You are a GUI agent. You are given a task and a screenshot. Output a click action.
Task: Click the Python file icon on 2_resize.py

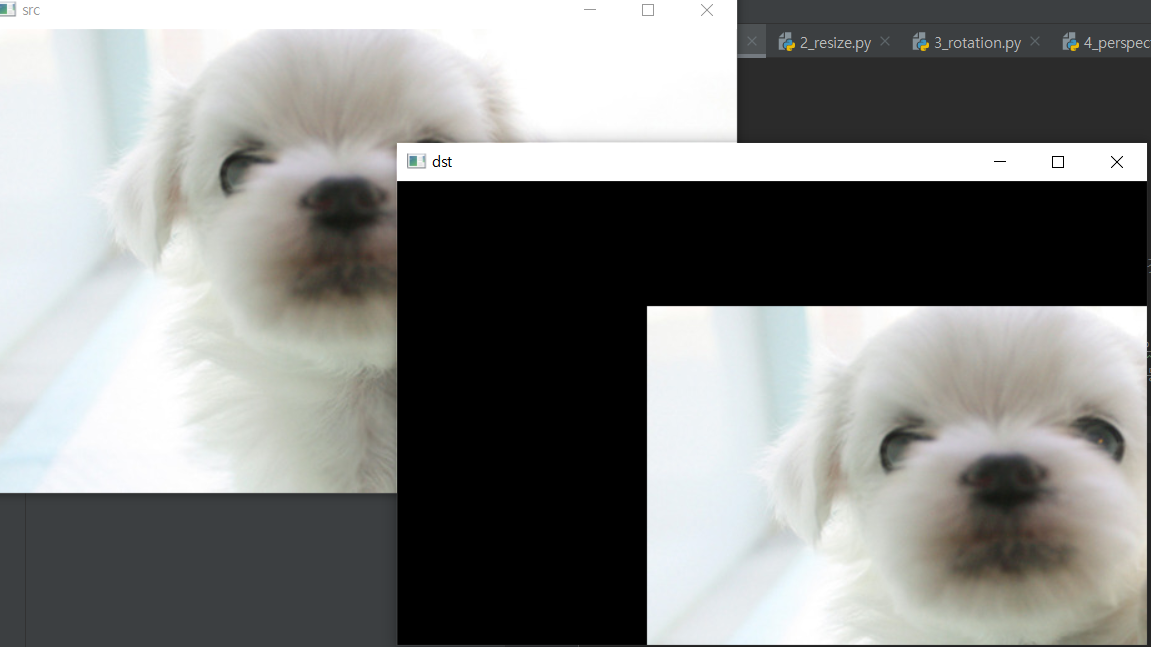pyautogui.click(x=786, y=43)
